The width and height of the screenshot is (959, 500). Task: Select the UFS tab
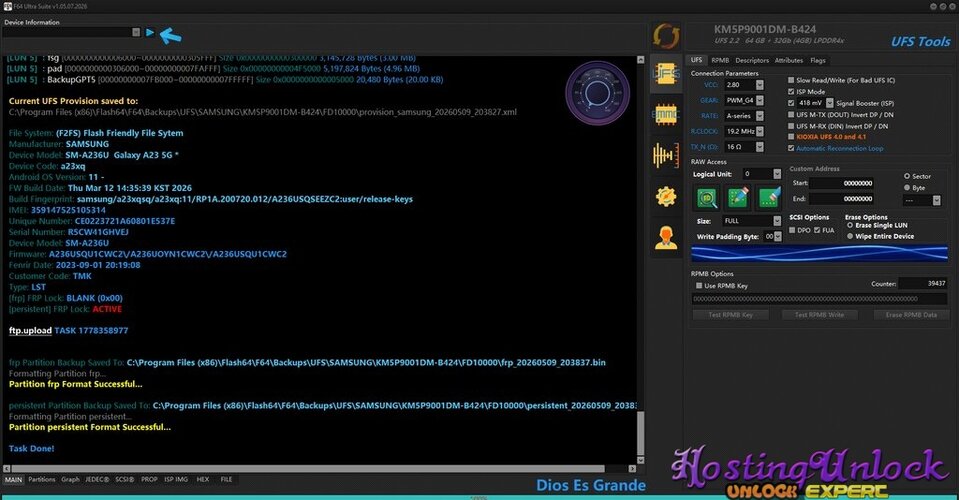point(697,61)
